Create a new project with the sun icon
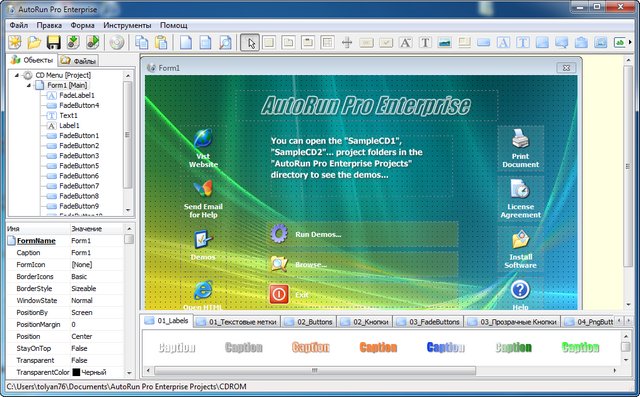640x397 pixels. [x=15, y=42]
